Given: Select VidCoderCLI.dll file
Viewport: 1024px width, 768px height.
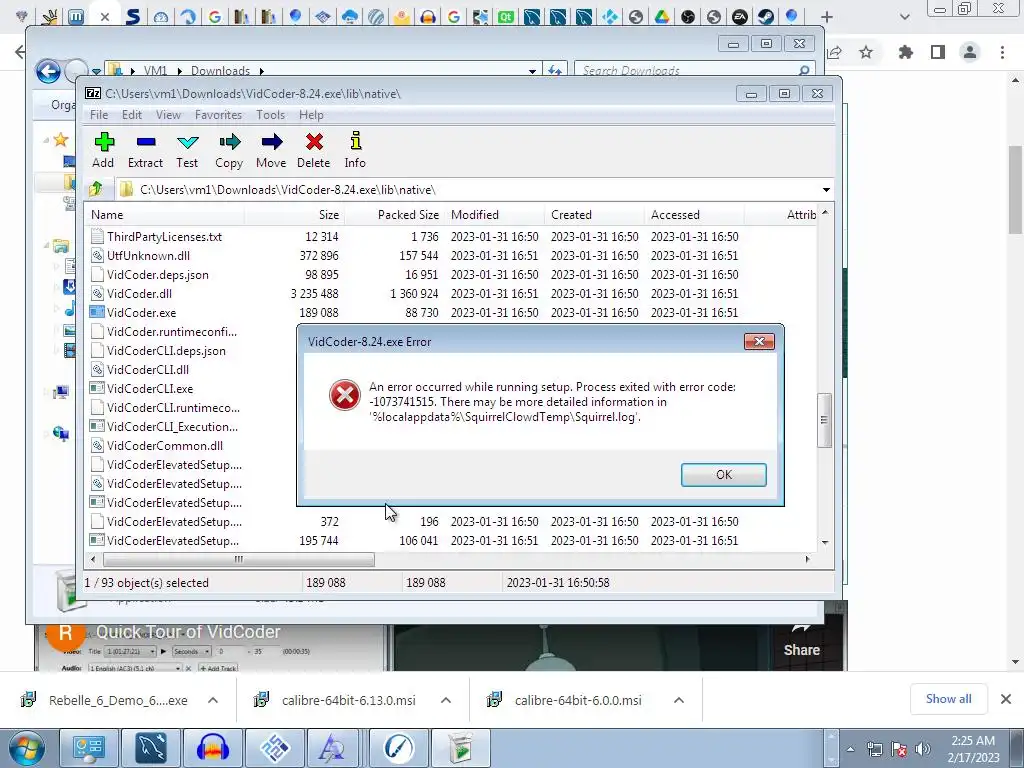Looking at the screenshot, I should pyautogui.click(x=148, y=370).
